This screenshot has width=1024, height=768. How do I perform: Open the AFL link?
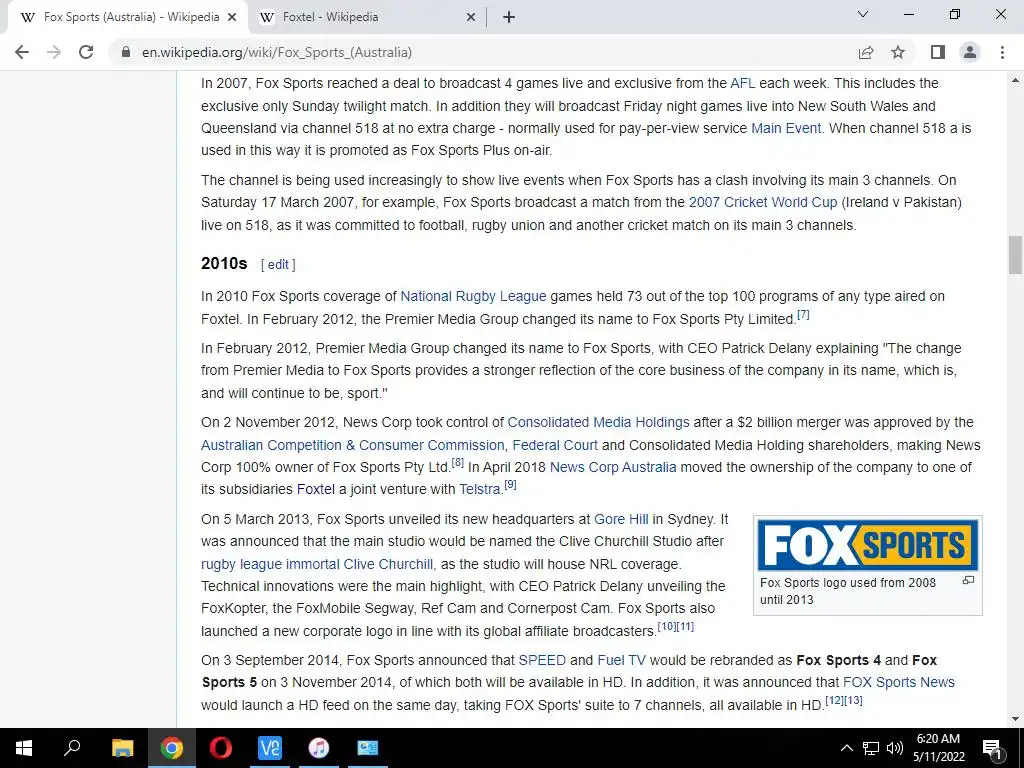coord(743,83)
